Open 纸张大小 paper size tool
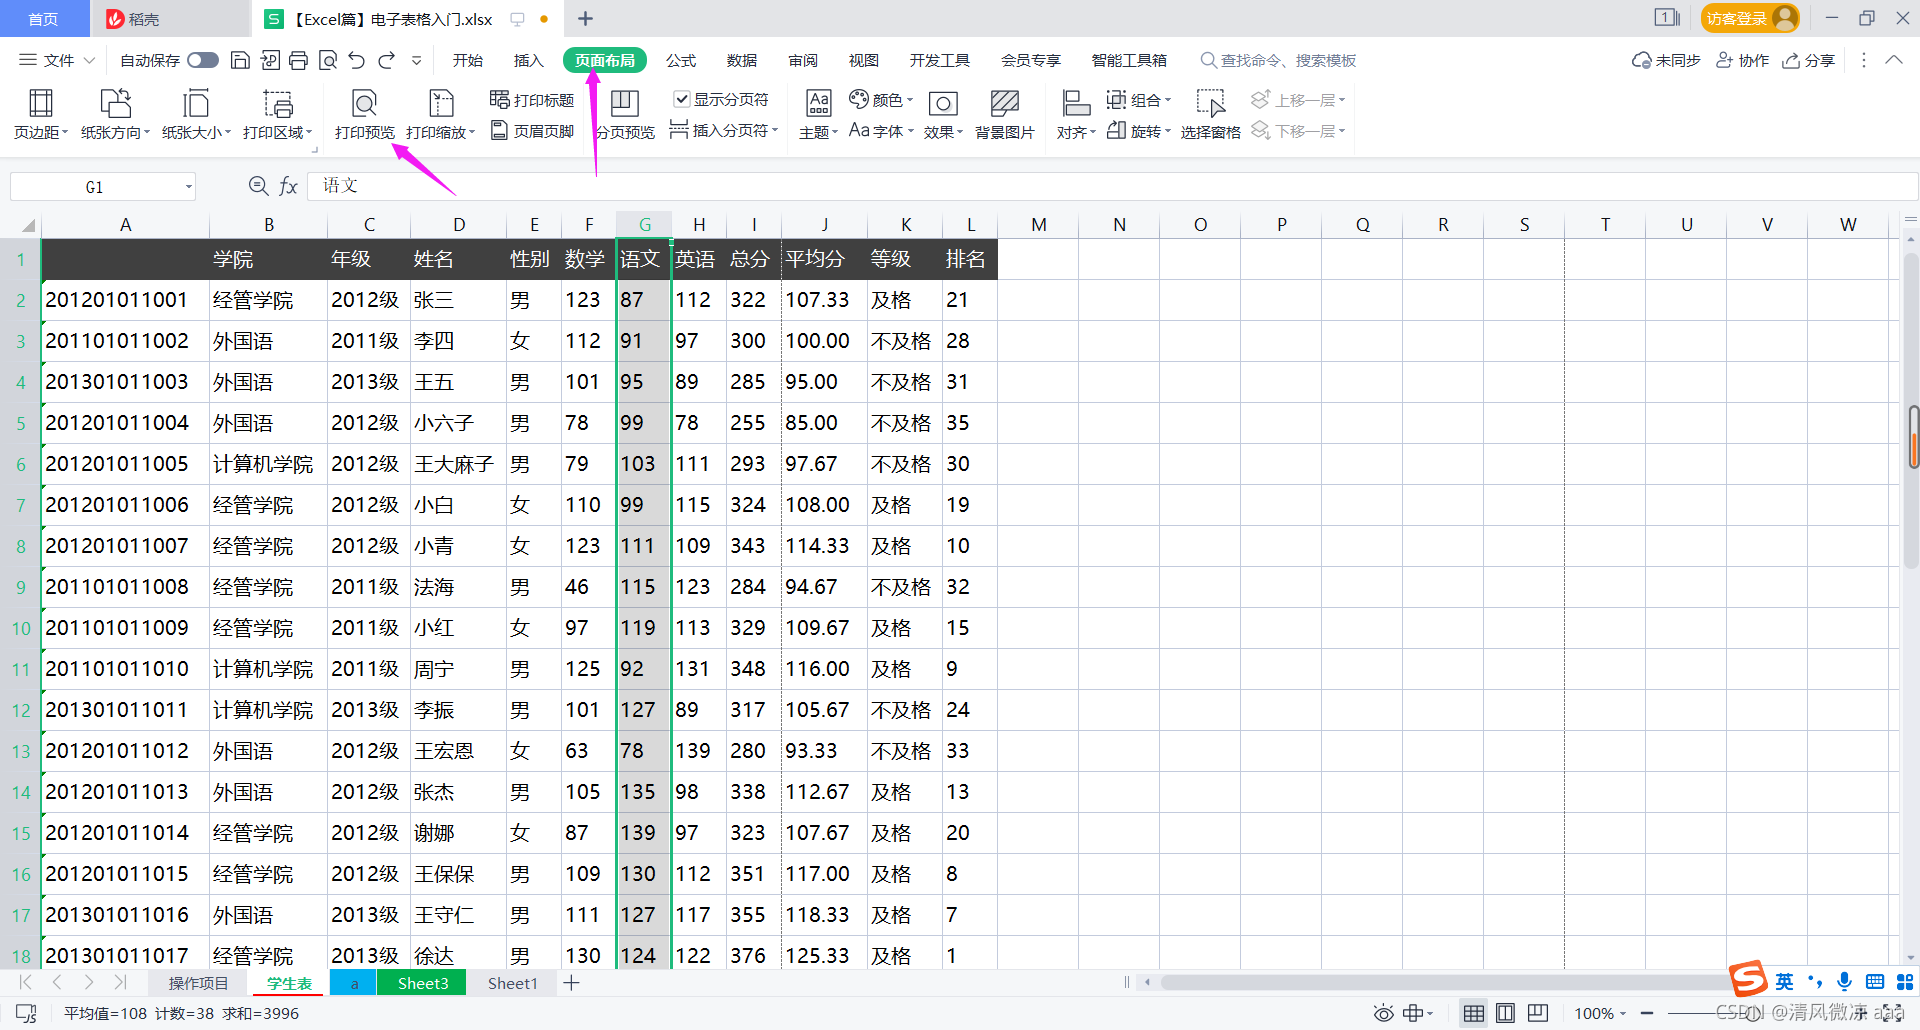 click(196, 113)
